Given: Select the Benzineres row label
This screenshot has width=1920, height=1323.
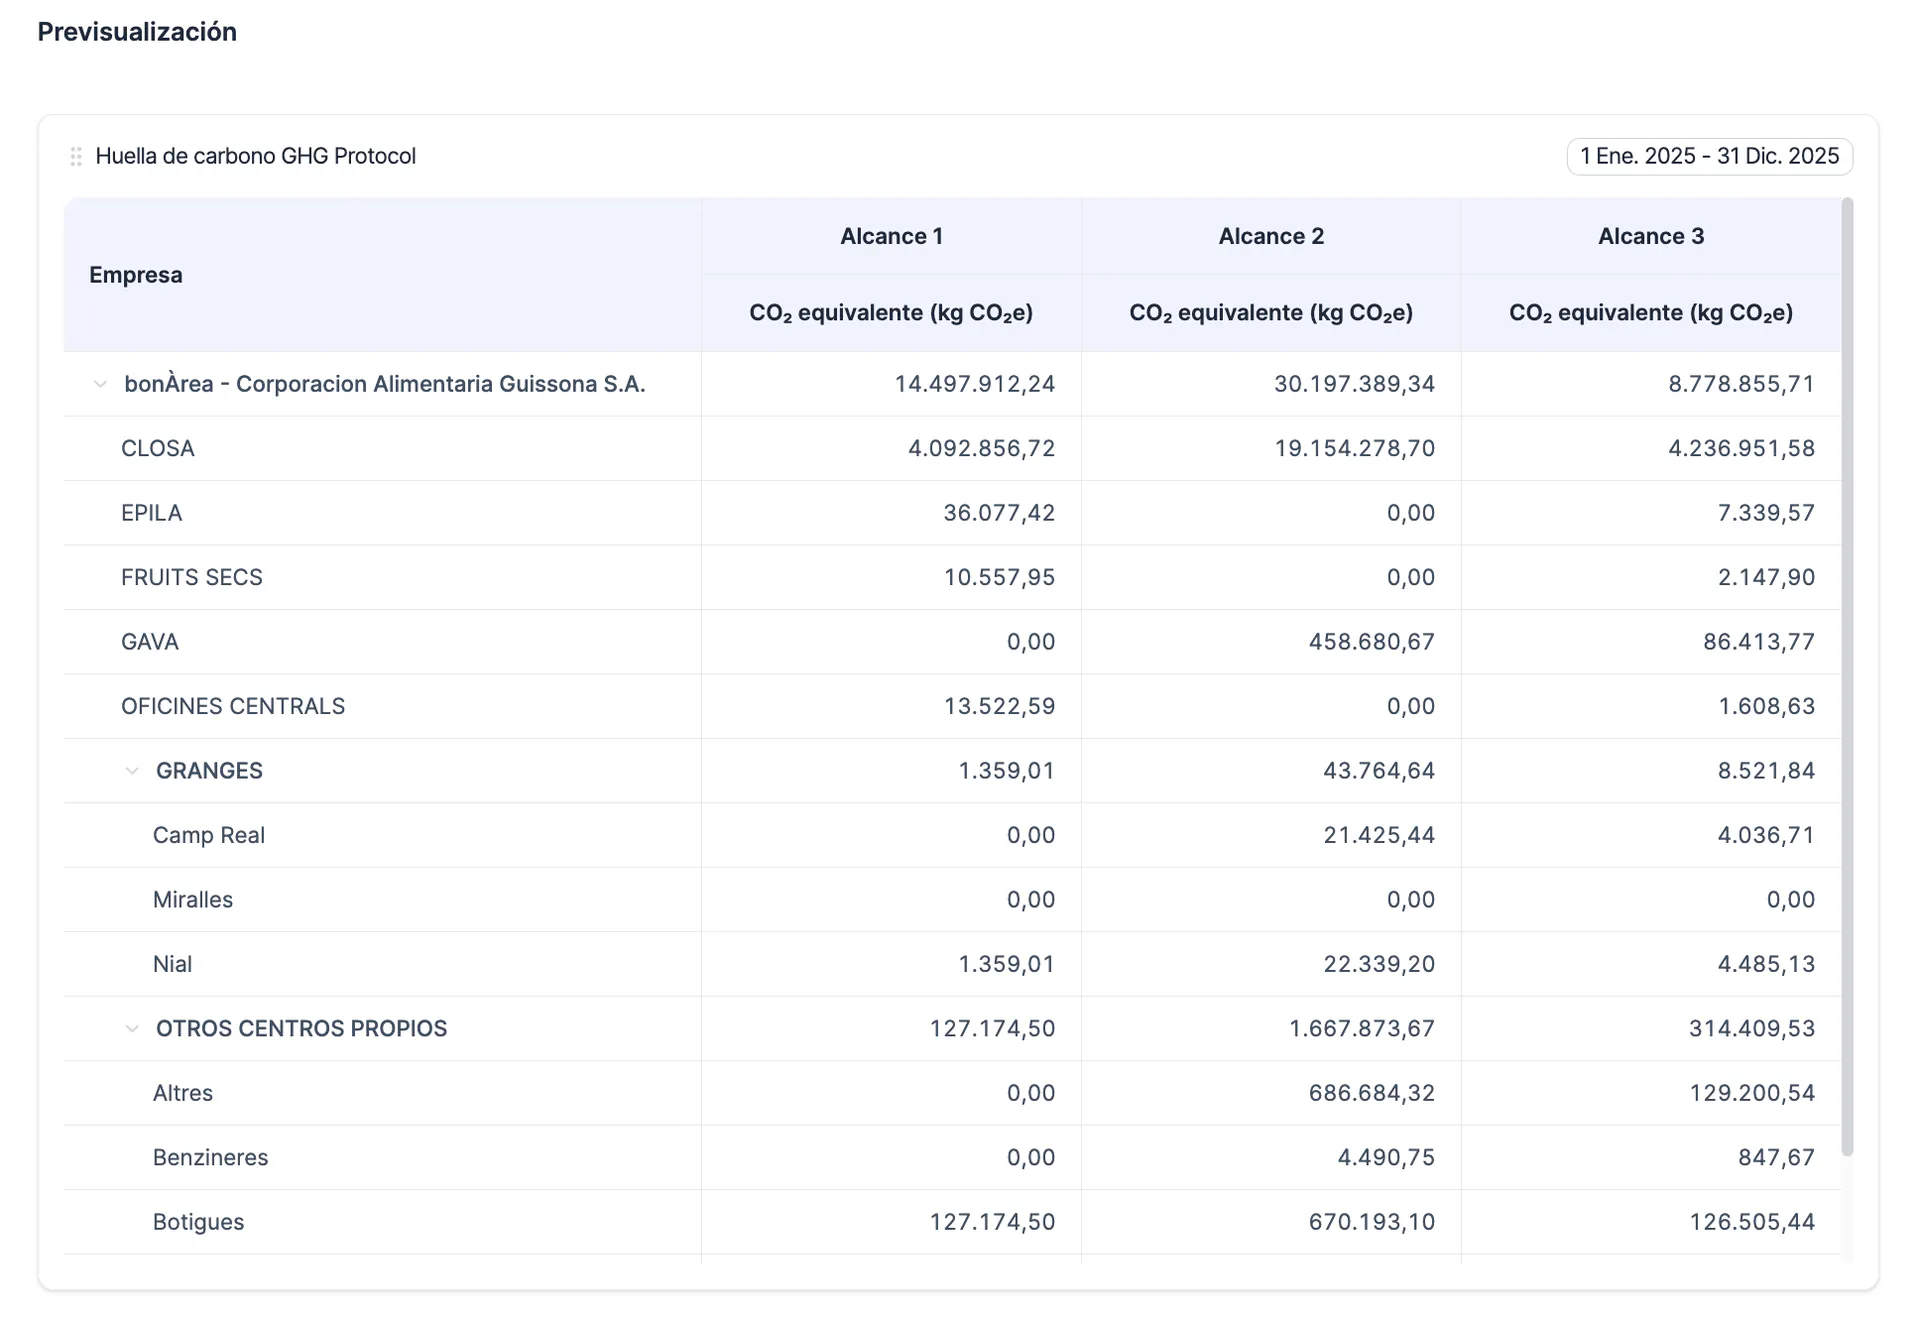Looking at the screenshot, I should point(211,1158).
